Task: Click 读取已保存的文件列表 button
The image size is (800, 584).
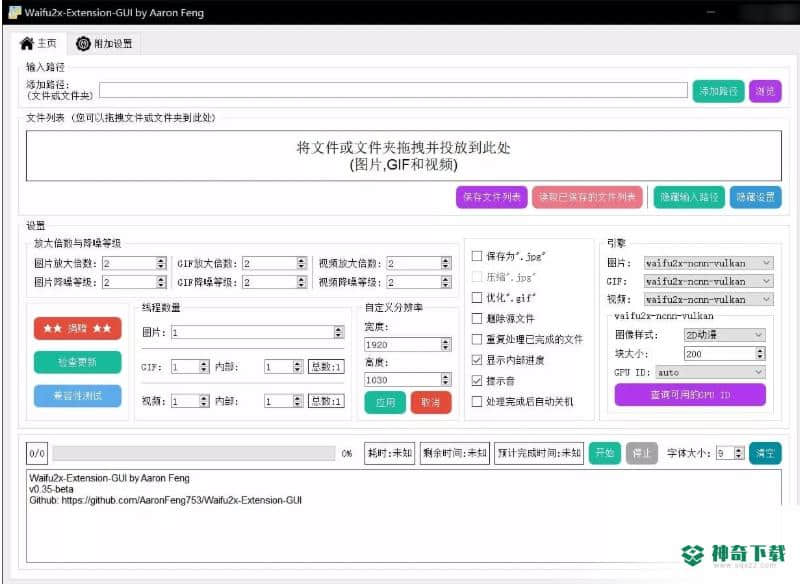Action: tap(587, 197)
